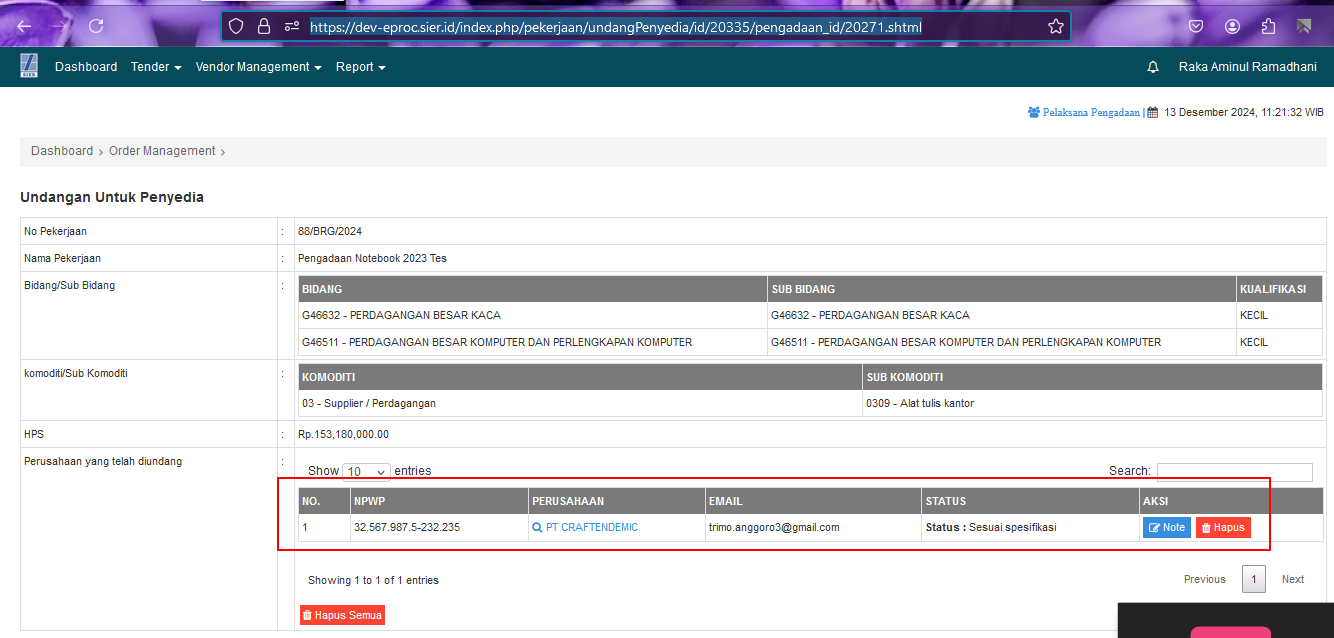This screenshot has height=638, width=1334.
Task: Click the Hapus Semua button
Action: (x=342, y=615)
